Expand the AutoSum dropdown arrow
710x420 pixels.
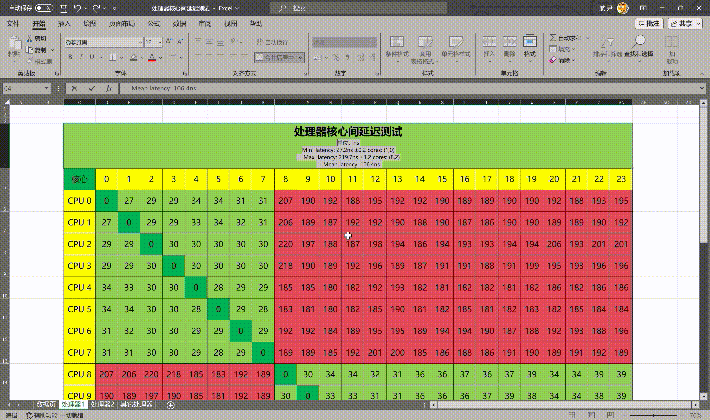(x=588, y=38)
